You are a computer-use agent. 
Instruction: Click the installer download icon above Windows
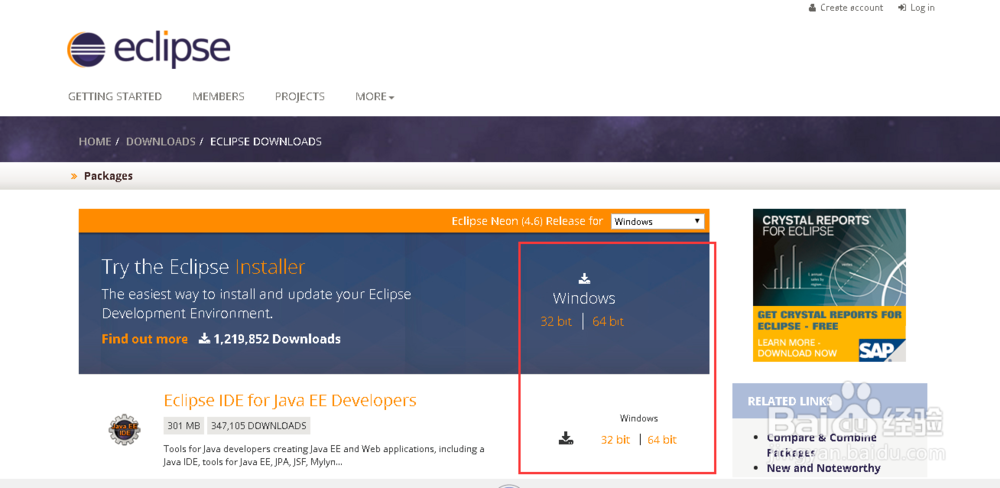click(584, 278)
